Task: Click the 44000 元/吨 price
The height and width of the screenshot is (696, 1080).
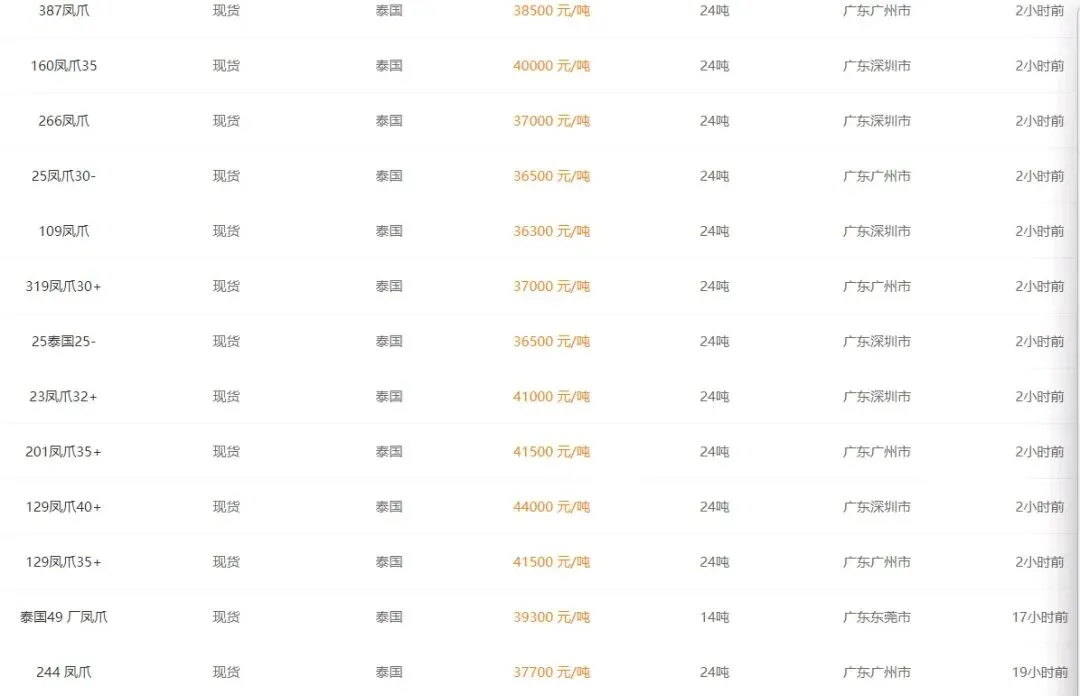Action: click(x=551, y=506)
